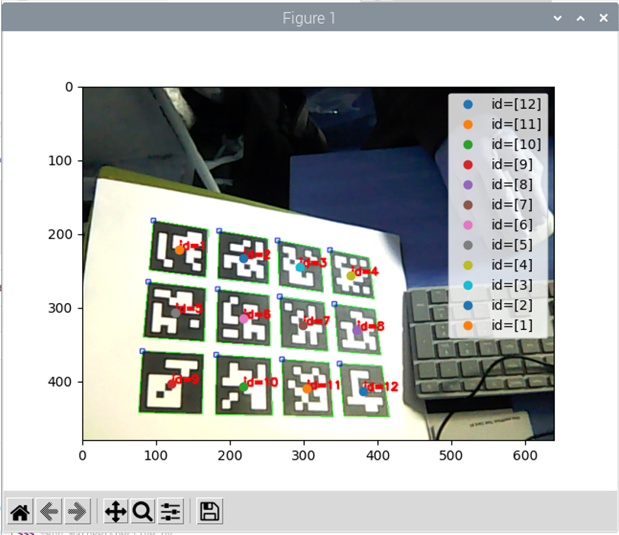
Task: Click legend entry id=[8]
Action: pos(498,185)
